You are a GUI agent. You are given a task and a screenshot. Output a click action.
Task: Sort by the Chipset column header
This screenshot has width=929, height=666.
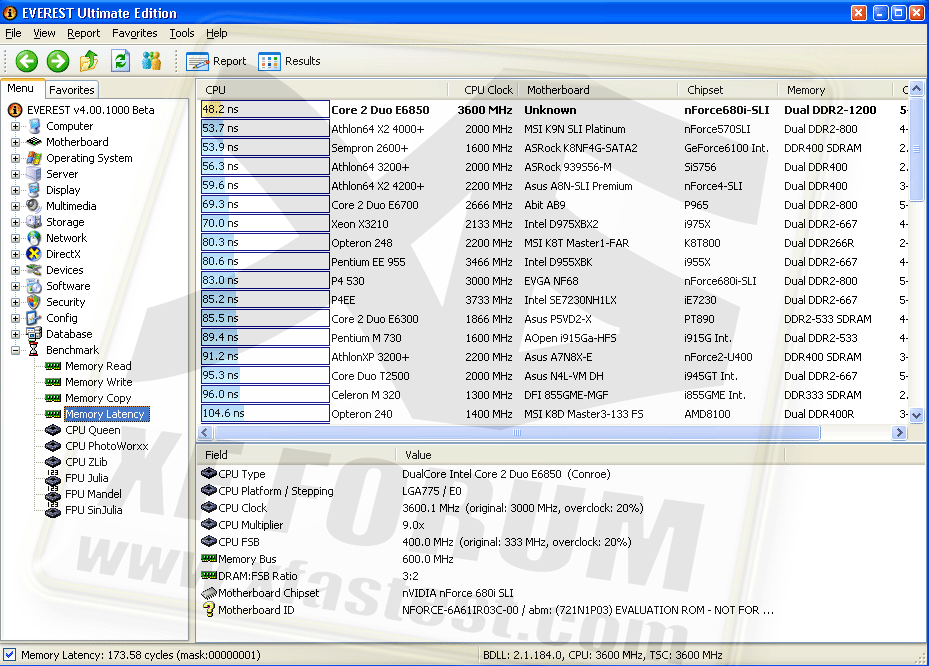click(x=728, y=90)
